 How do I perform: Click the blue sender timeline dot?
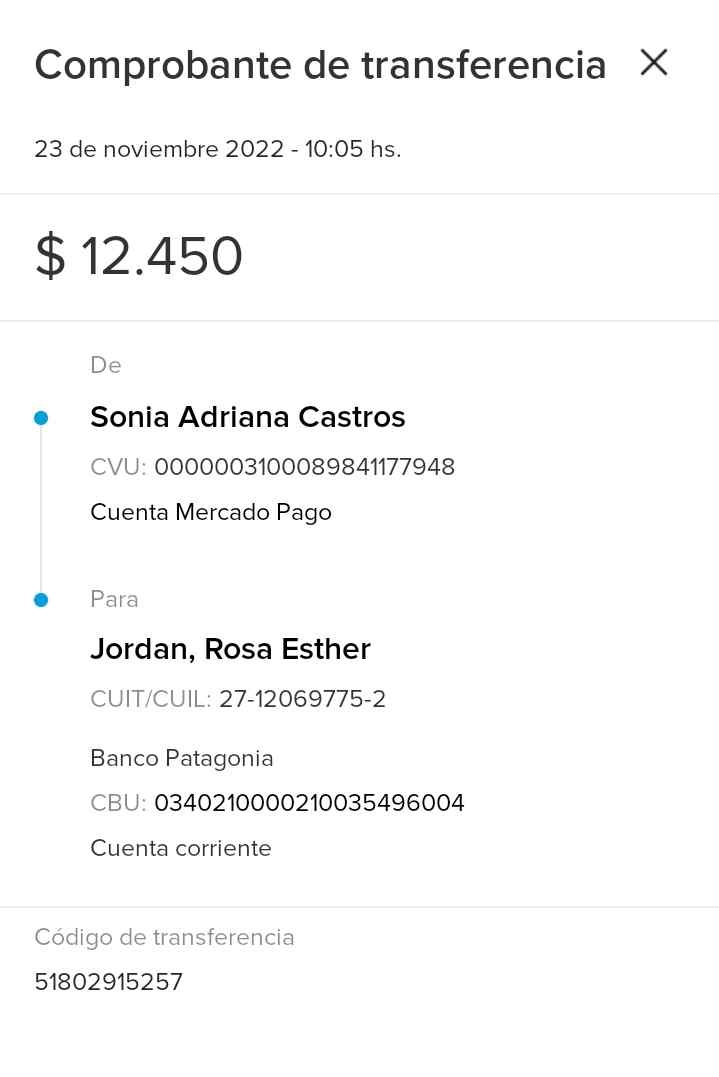pos(41,418)
